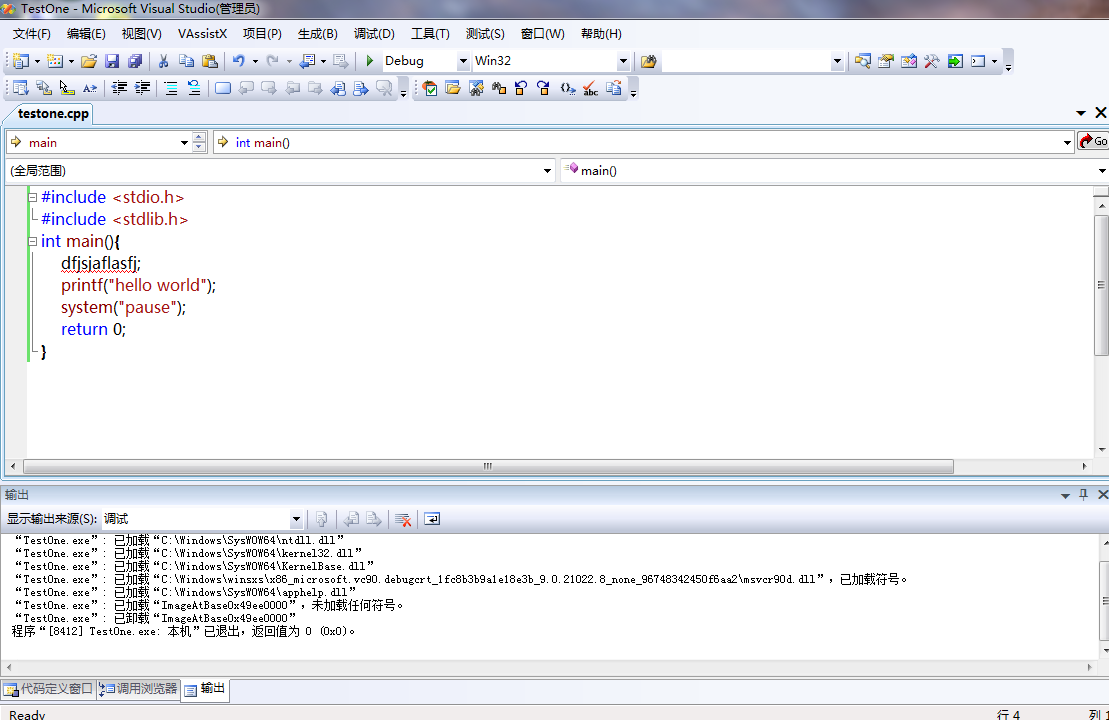This screenshot has height=720, width=1109.
Task: Click the Output panel vertical scrollbar
Action: 1105,600
